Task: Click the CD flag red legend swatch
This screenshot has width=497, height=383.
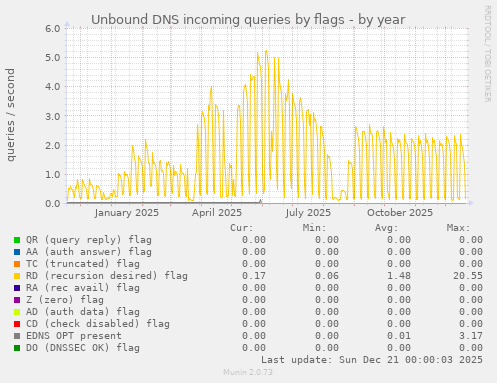Action: [x=17, y=324]
